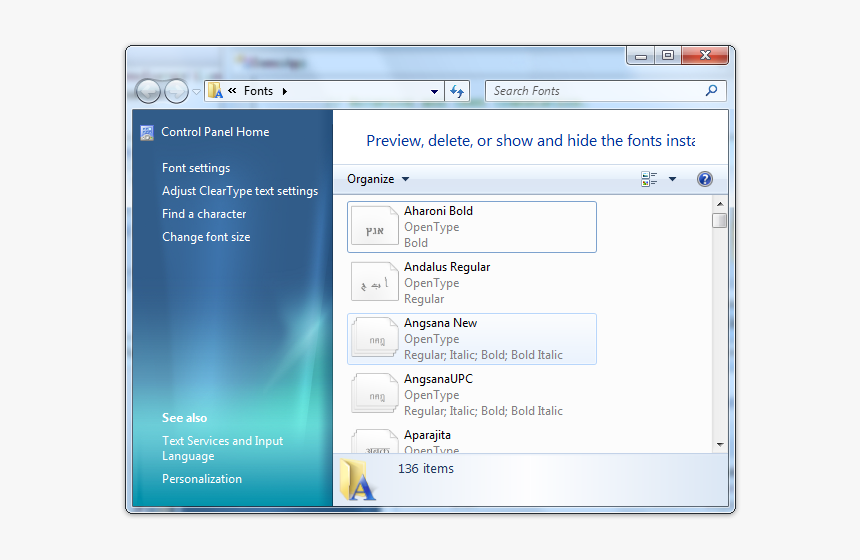
Task: Select the Aharoni Bold font thumbnail
Action: tap(375, 227)
